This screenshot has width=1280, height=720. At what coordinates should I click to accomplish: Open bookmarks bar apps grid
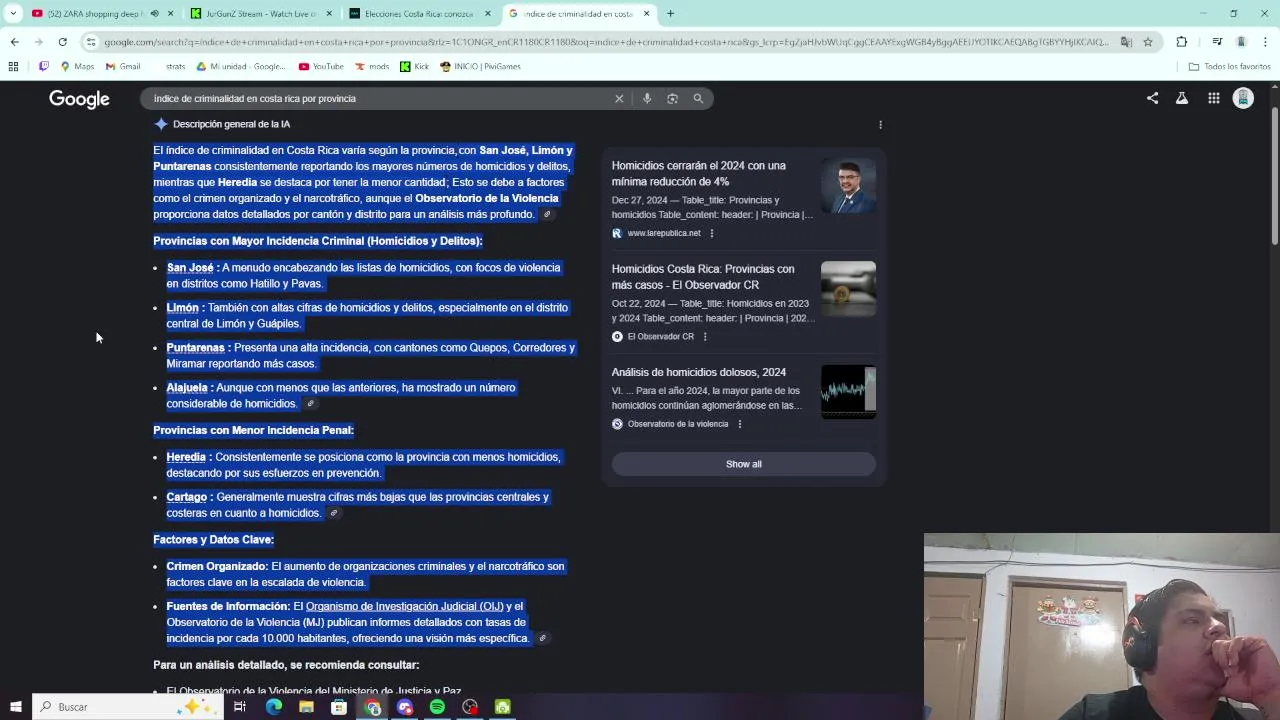click(x=13, y=66)
